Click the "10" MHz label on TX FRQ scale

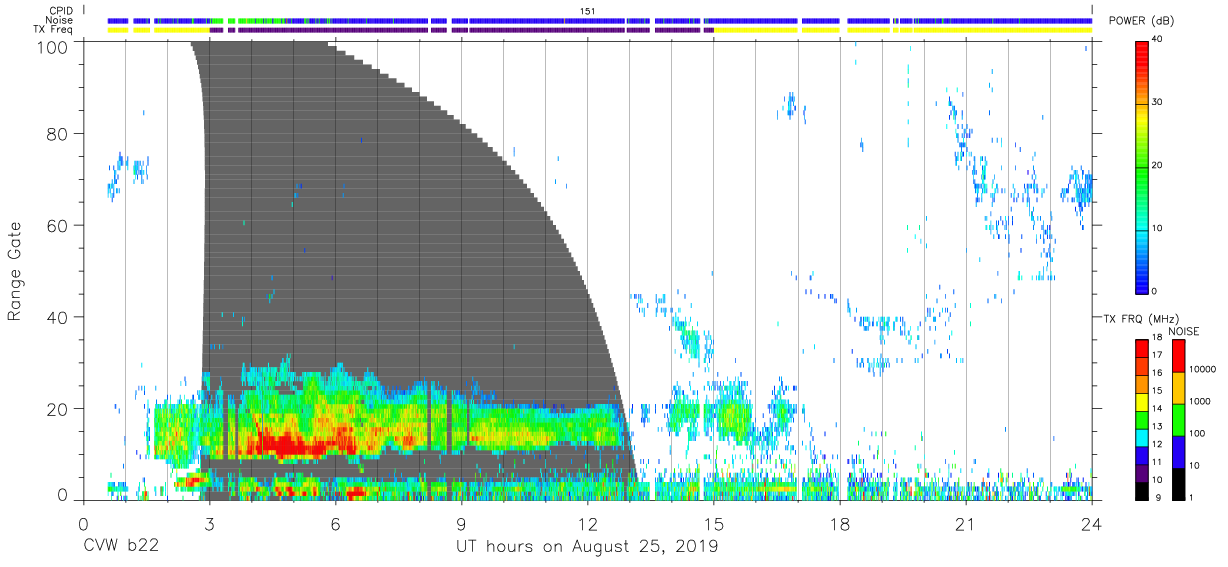1159,480
